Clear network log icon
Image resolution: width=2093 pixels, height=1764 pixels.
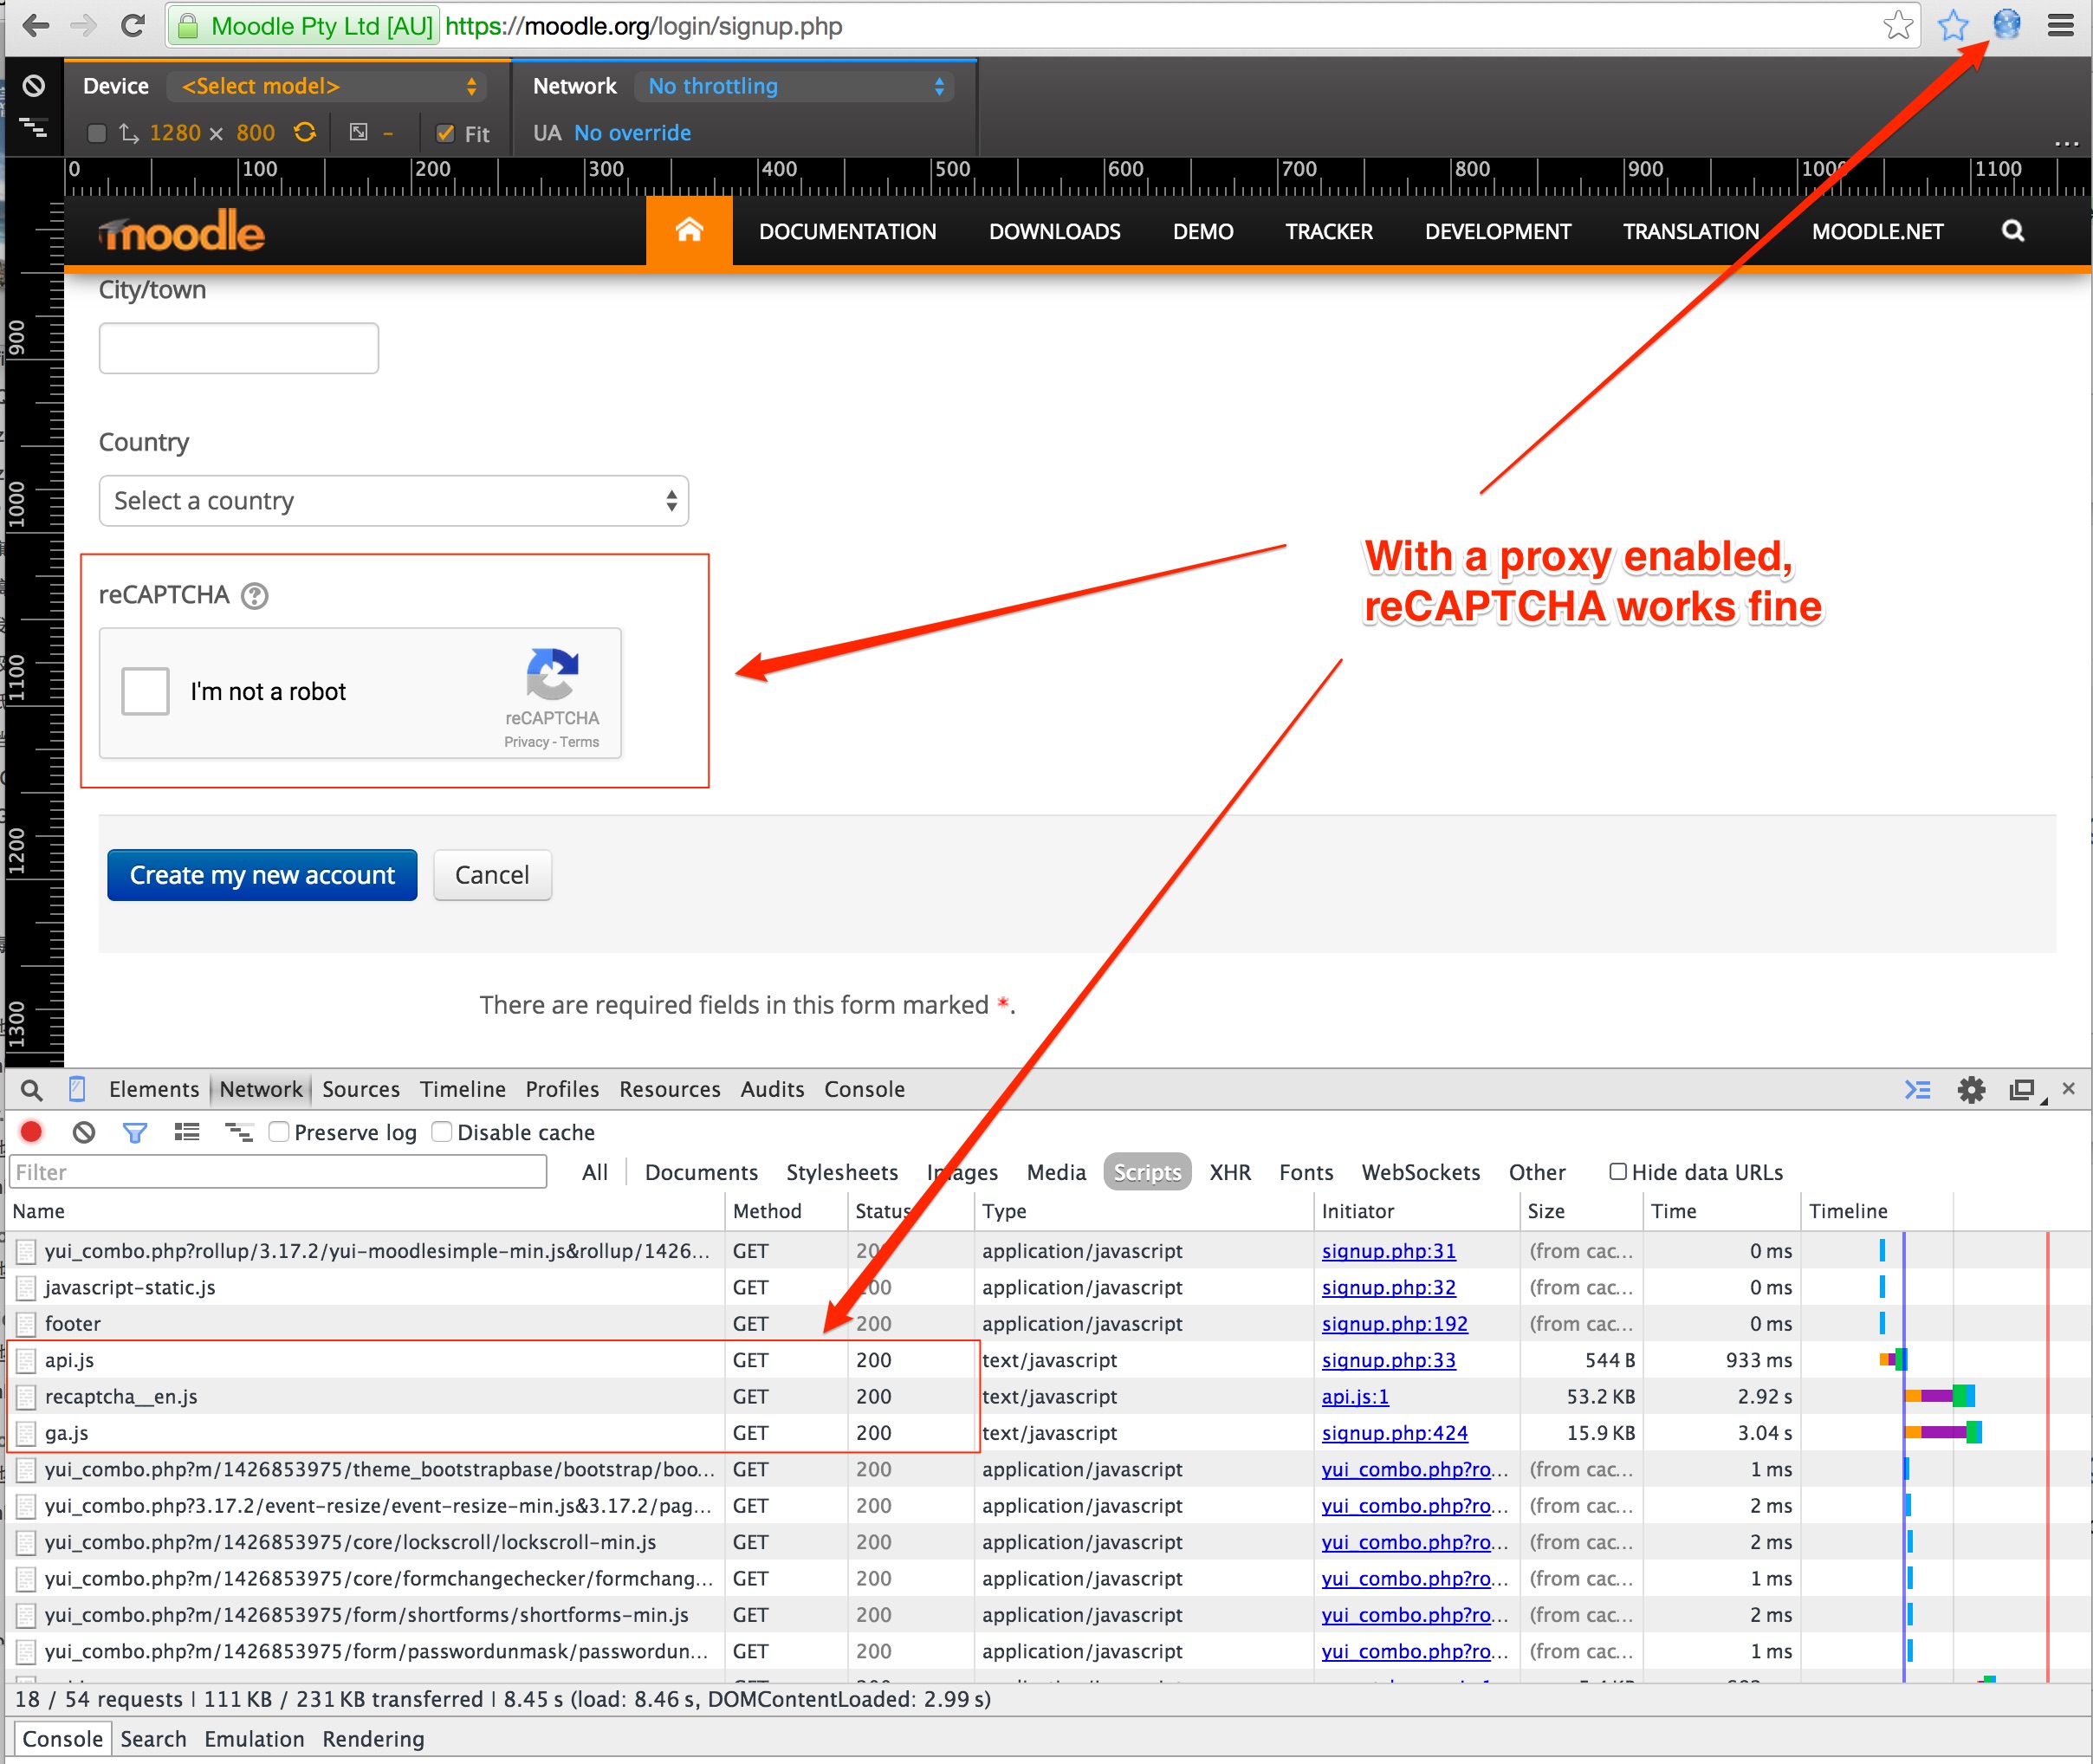coord(84,1132)
